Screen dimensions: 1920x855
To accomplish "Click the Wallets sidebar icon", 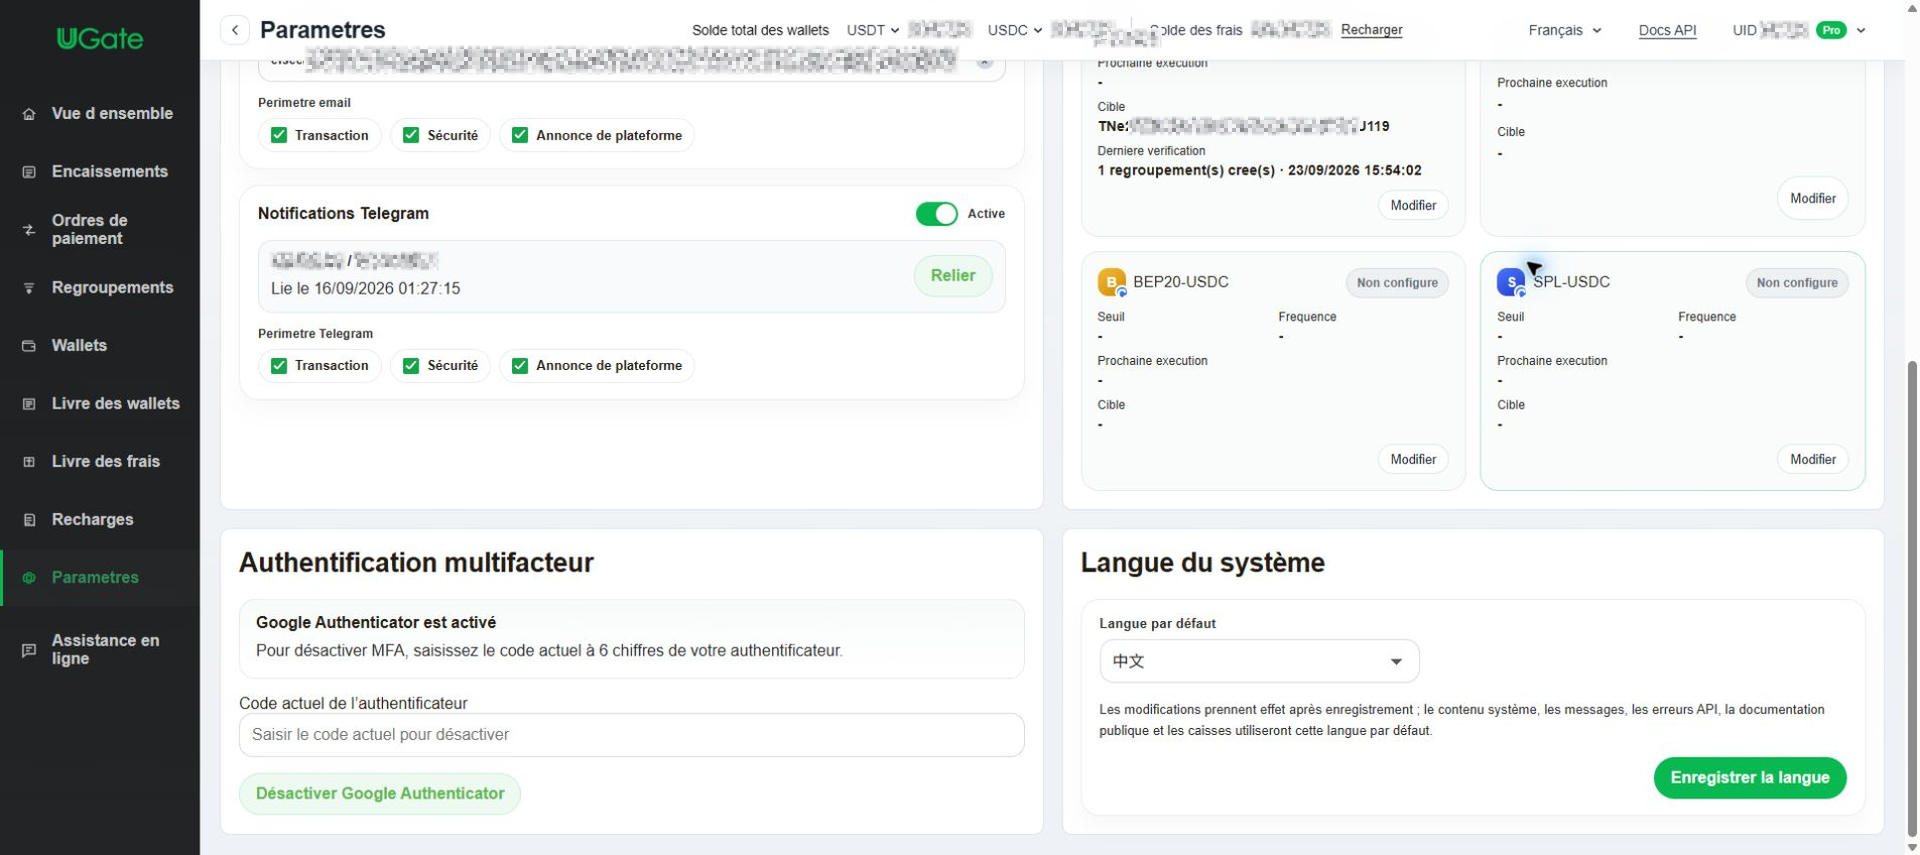I will [29, 346].
